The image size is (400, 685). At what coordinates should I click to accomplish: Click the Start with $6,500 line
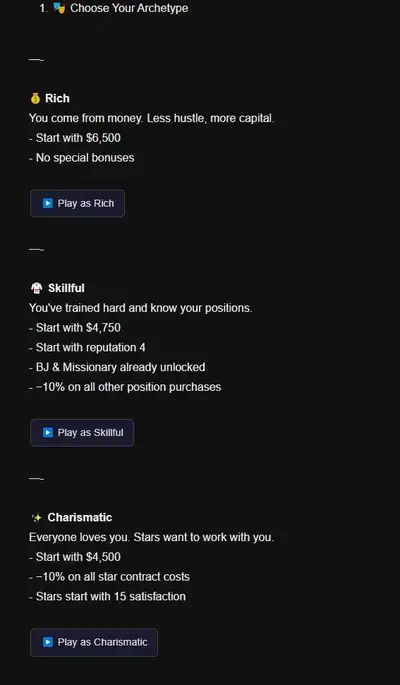(75, 138)
